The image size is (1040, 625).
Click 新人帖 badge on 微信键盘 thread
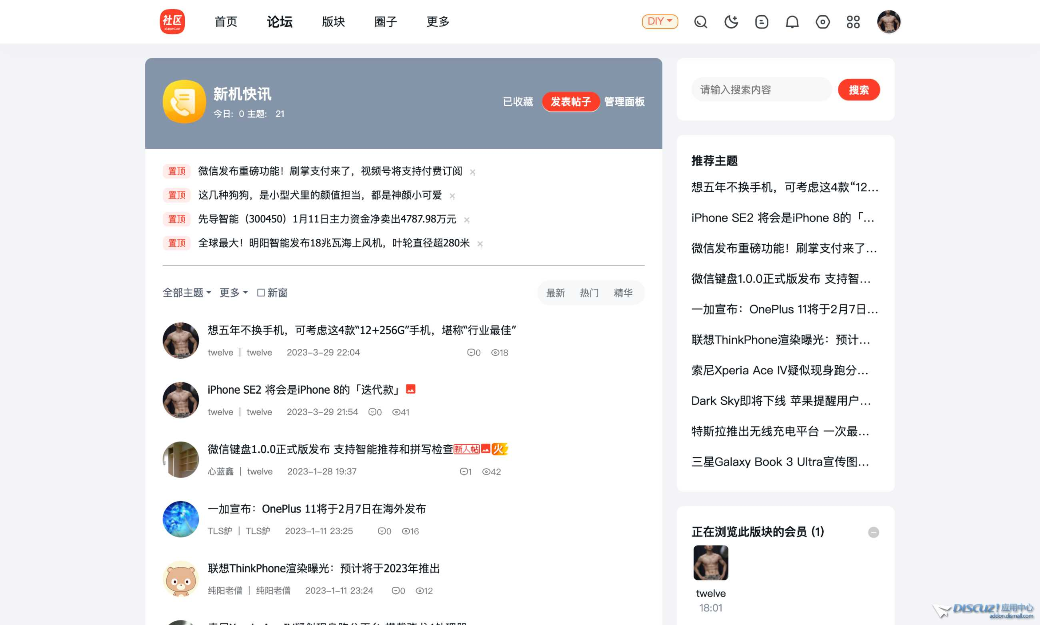467,449
